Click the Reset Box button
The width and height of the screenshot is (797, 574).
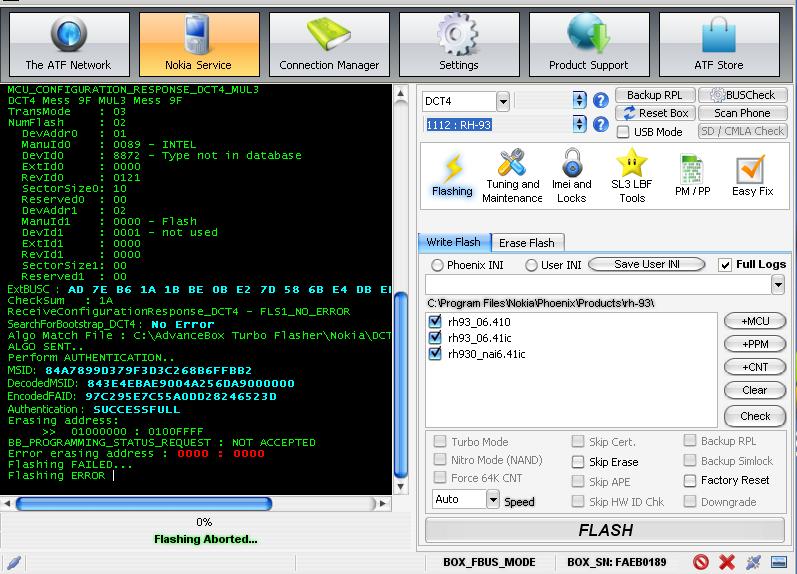click(x=655, y=113)
